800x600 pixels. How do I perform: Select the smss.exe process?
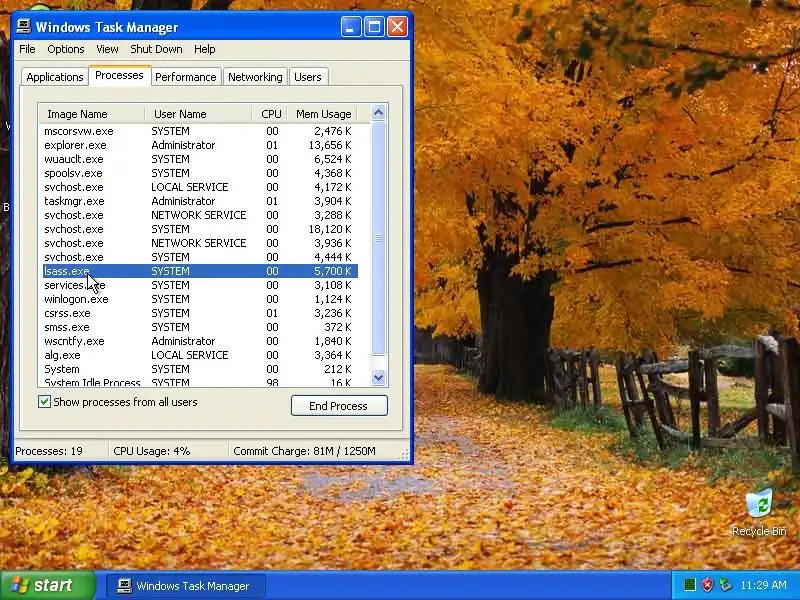[x=200, y=327]
